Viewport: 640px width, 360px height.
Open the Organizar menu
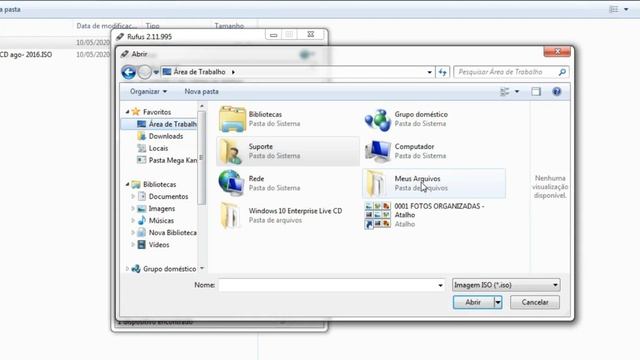pos(148,91)
